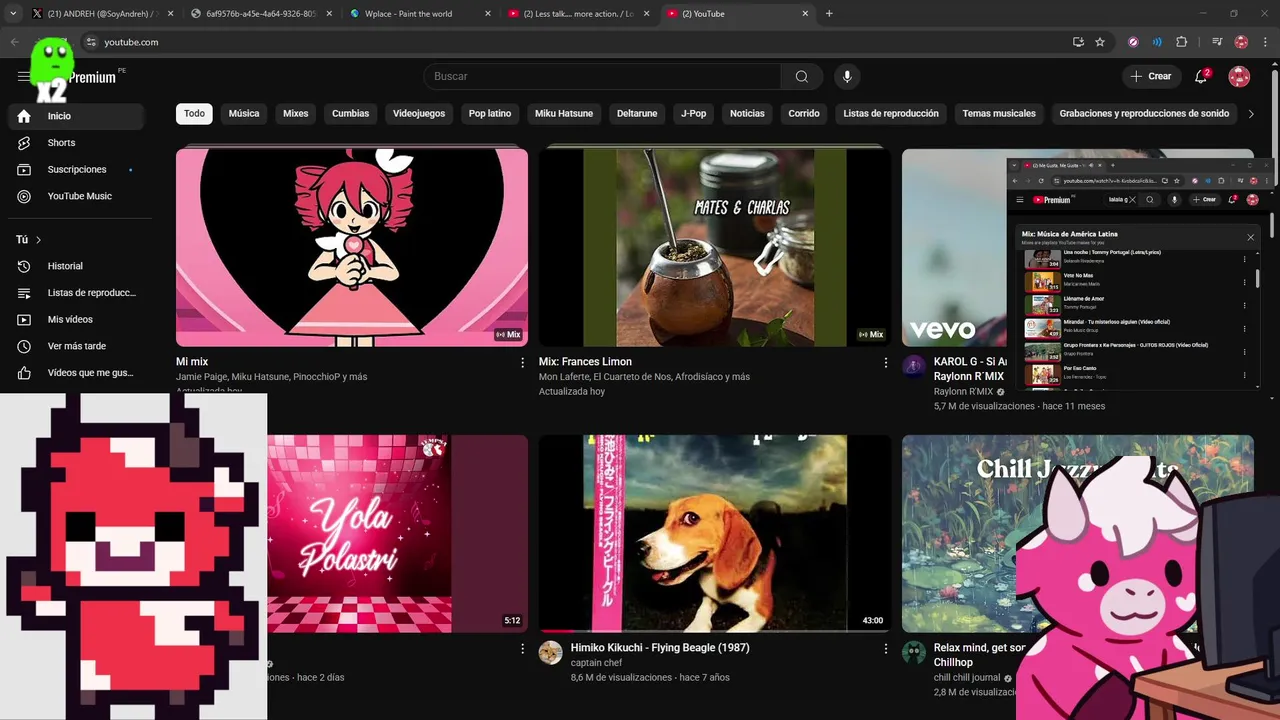Screen dimensions: 1280x720
Task: Open options menu for Mix: Frances Limon
Action: coord(885,363)
